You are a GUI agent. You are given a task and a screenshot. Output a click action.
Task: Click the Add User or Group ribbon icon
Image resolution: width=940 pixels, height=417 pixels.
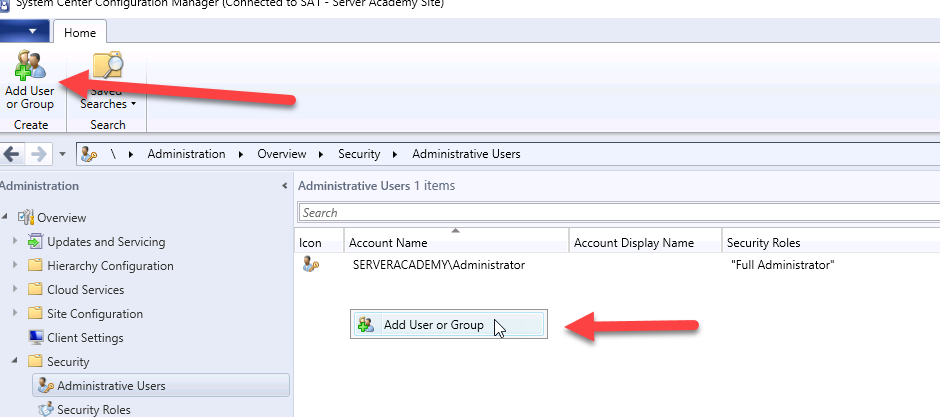coord(30,65)
